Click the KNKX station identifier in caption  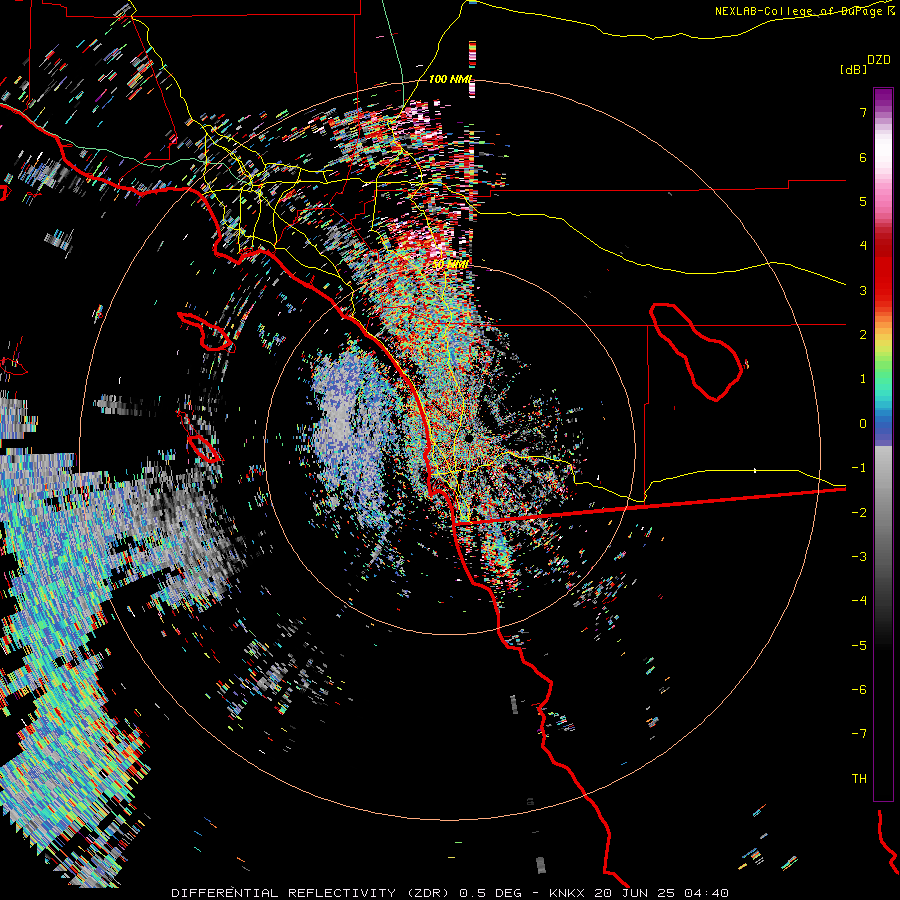point(567,893)
